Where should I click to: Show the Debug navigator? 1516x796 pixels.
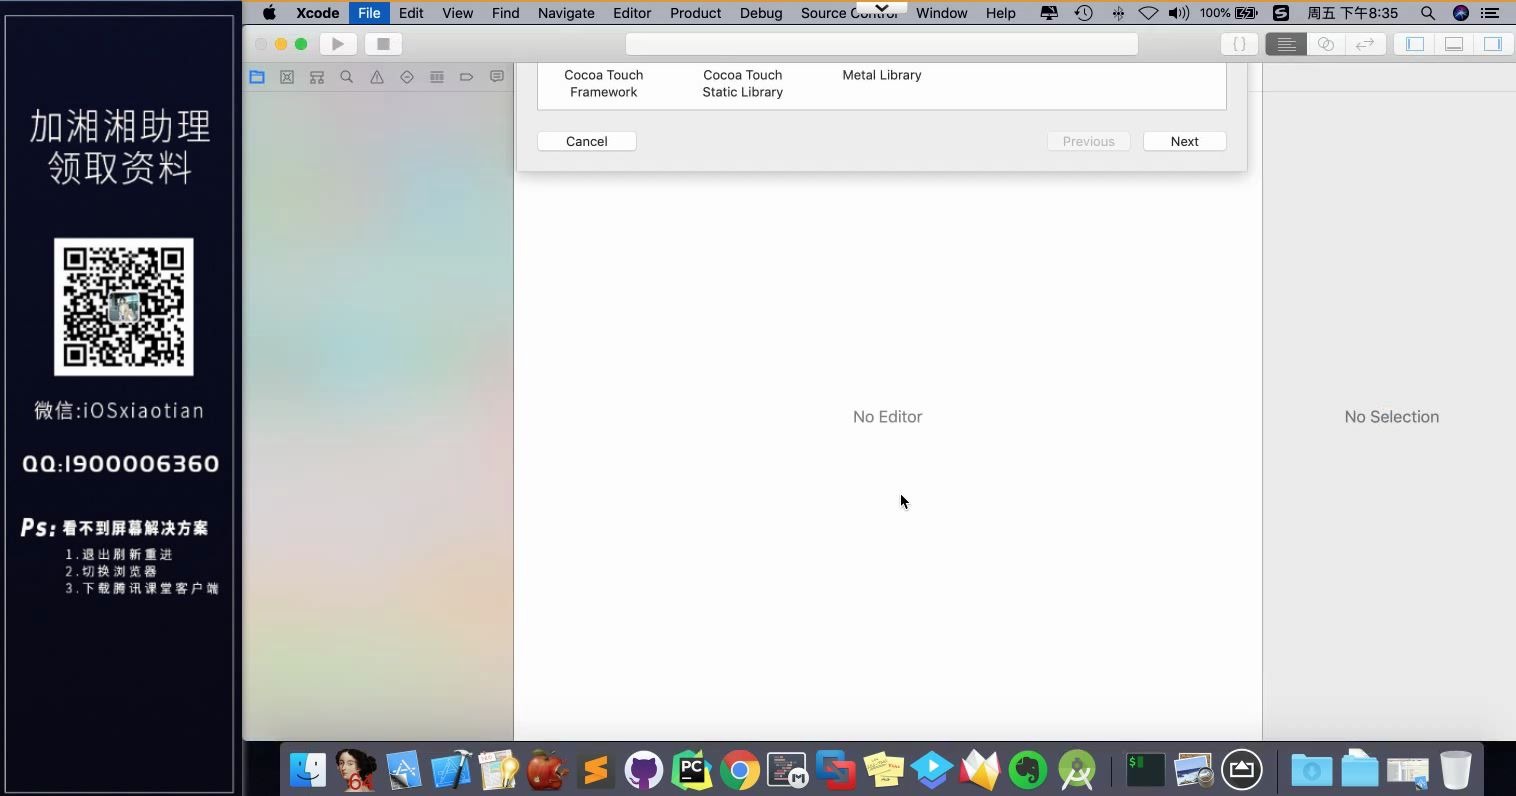coord(437,77)
